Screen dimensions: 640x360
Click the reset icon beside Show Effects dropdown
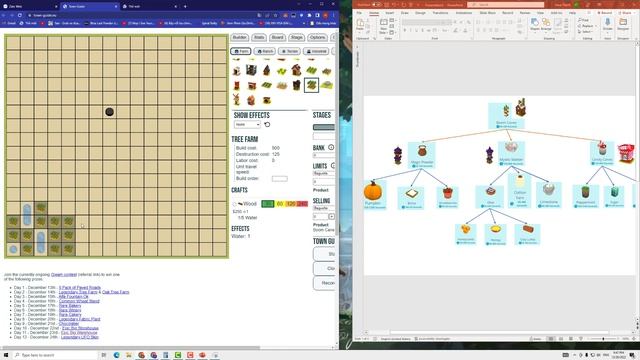pos(267,124)
